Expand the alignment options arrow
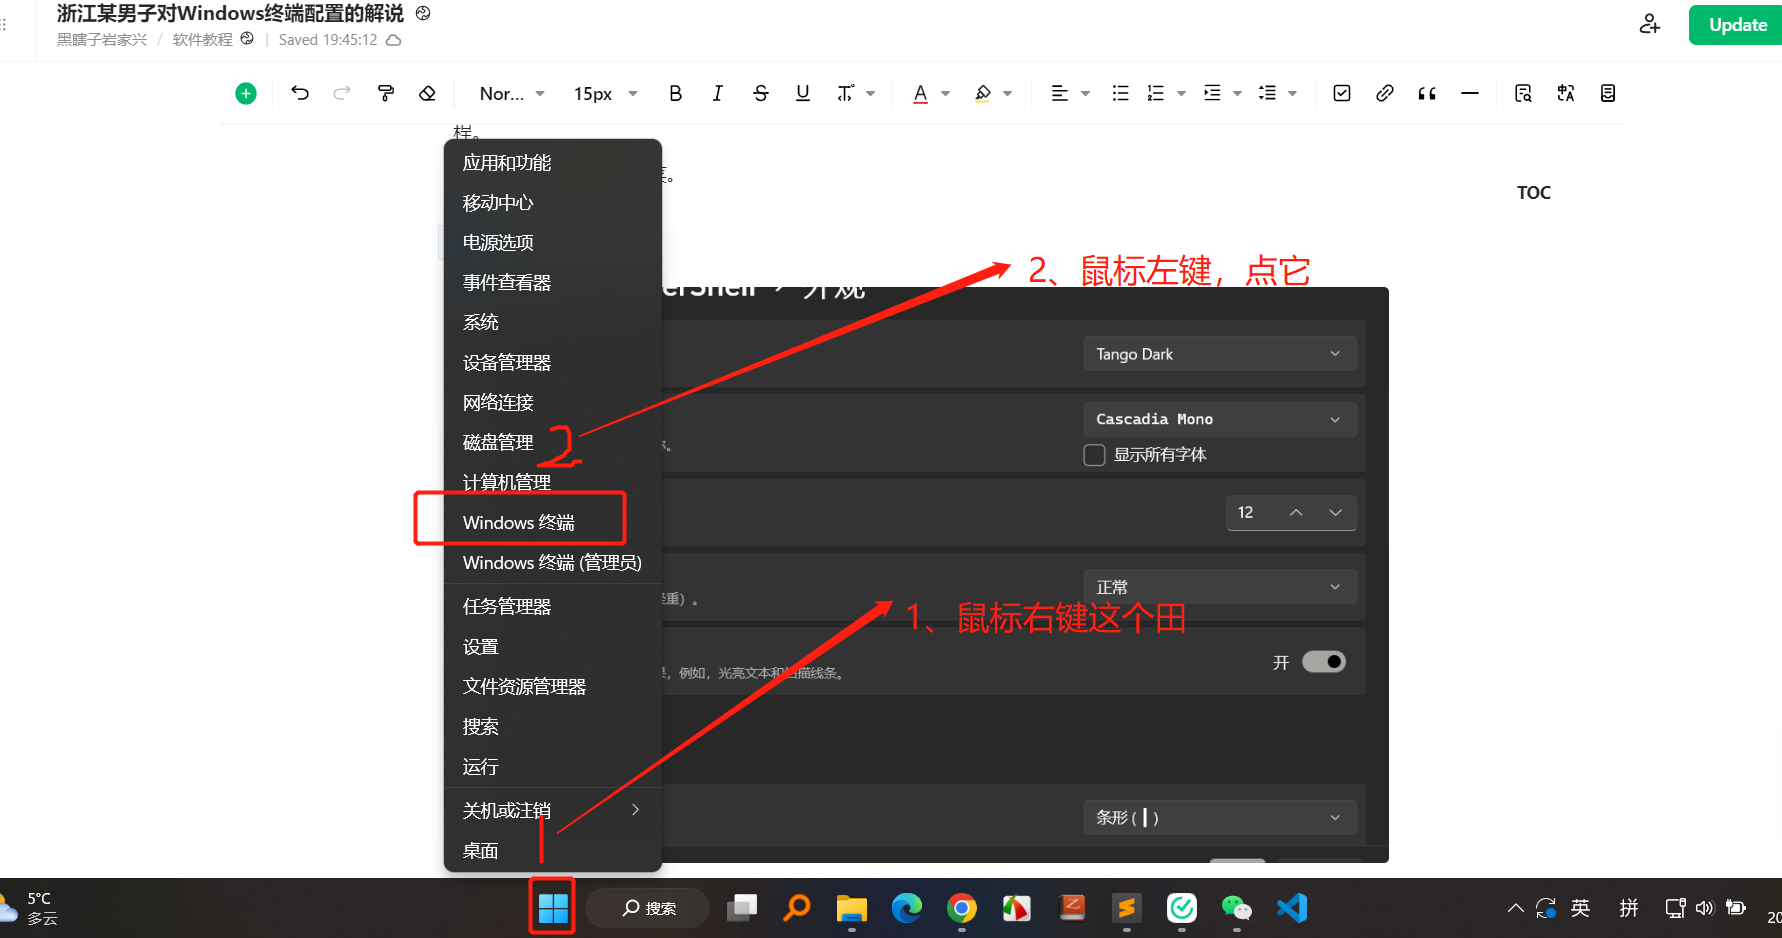Viewport: 1782px width, 938px height. click(x=1085, y=93)
